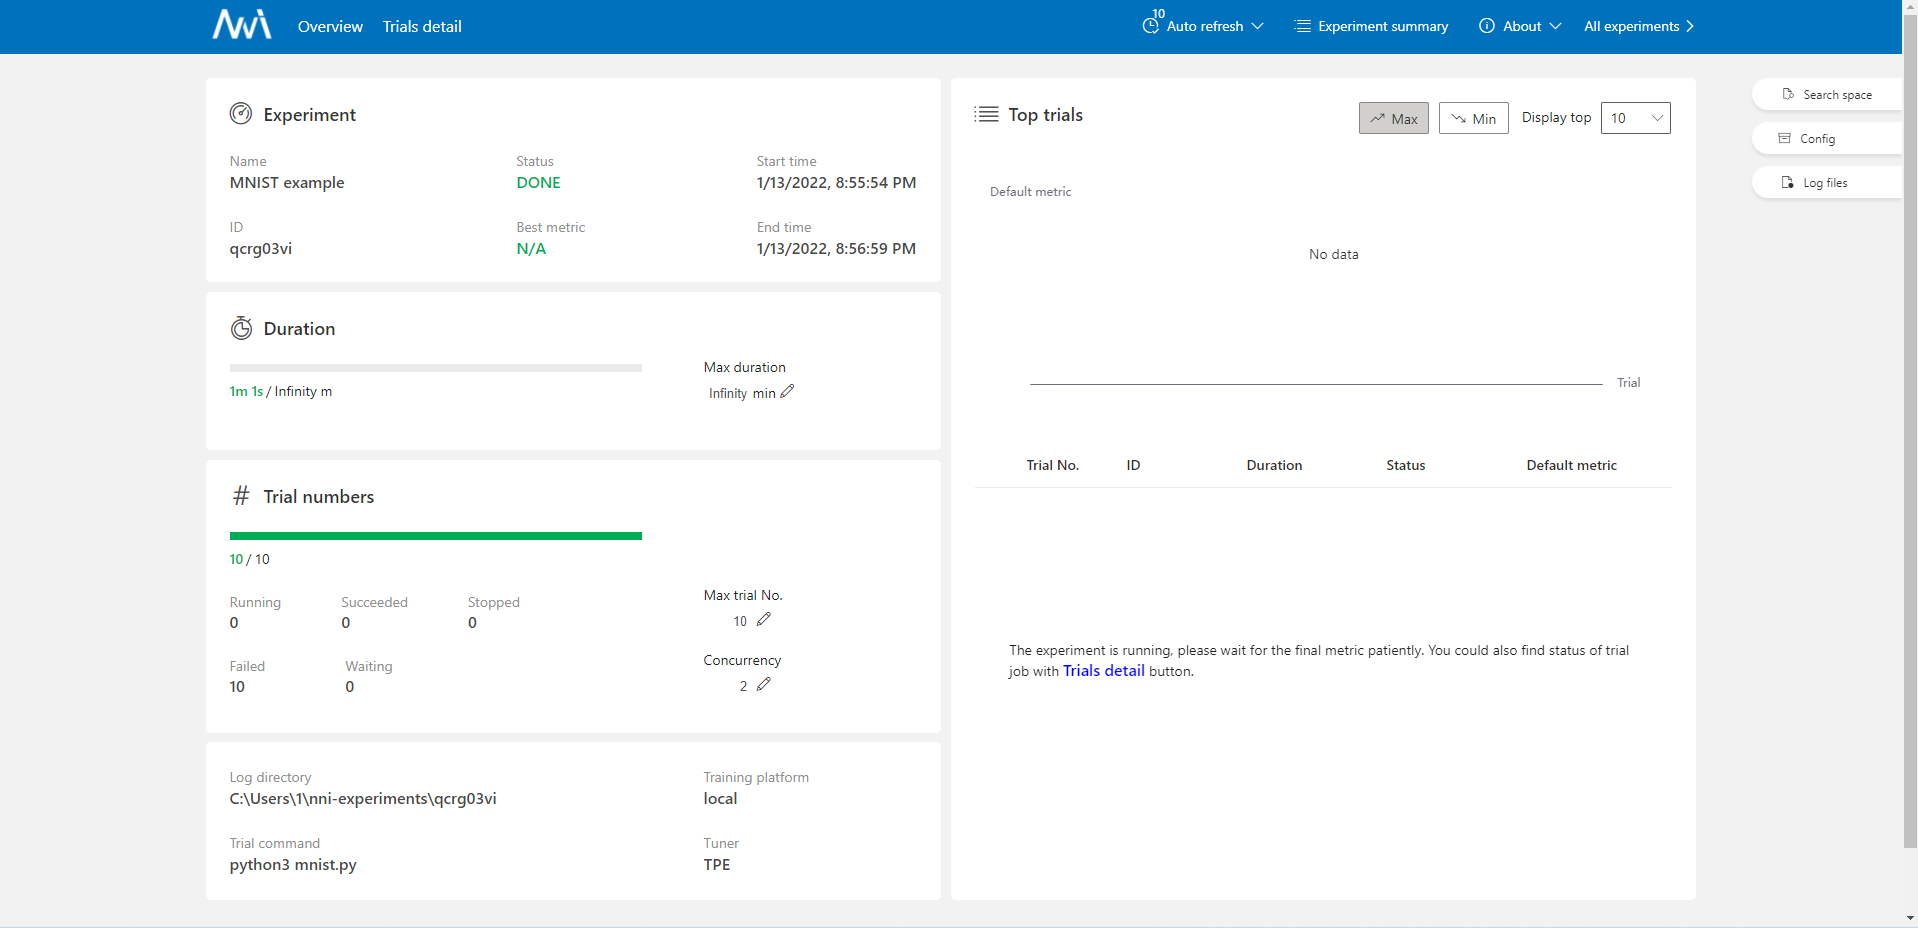The height and width of the screenshot is (928, 1918).
Task: Click experiment ID qcrg03vi
Action: pyautogui.click(x=261, y=249)
